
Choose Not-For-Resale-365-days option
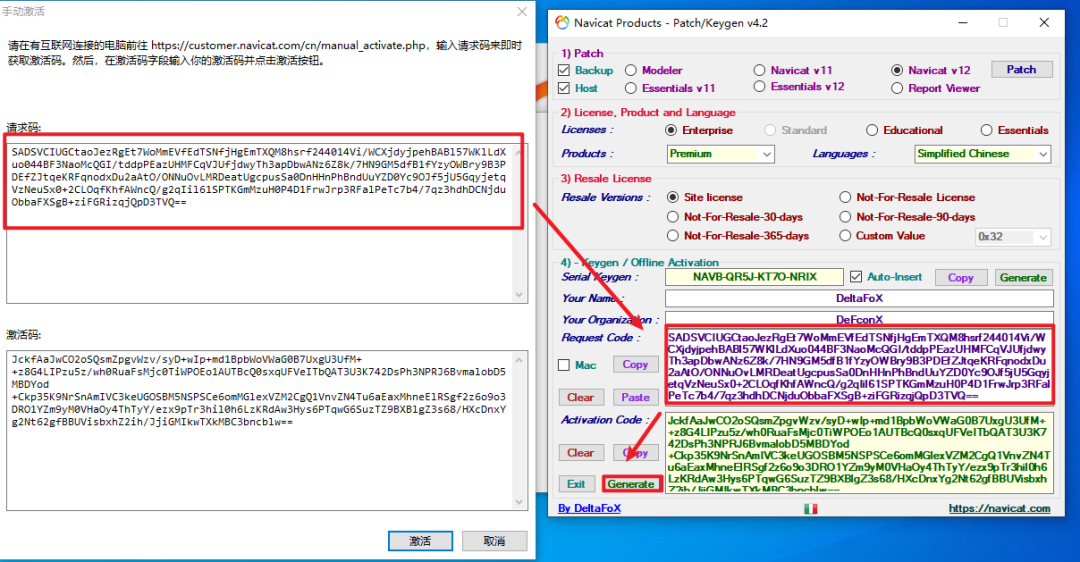tap(673, 236)
